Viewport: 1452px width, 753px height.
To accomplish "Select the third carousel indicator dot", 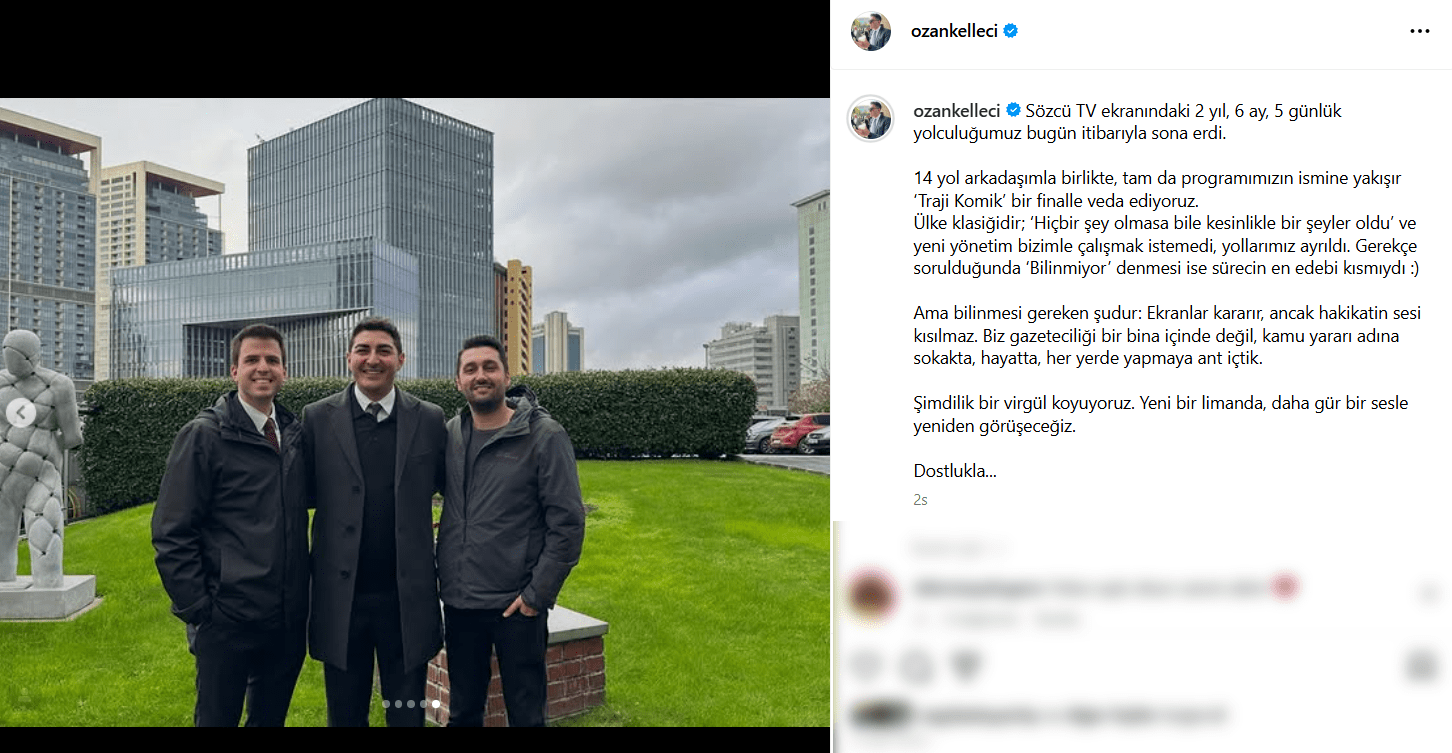I will point(411,704).
